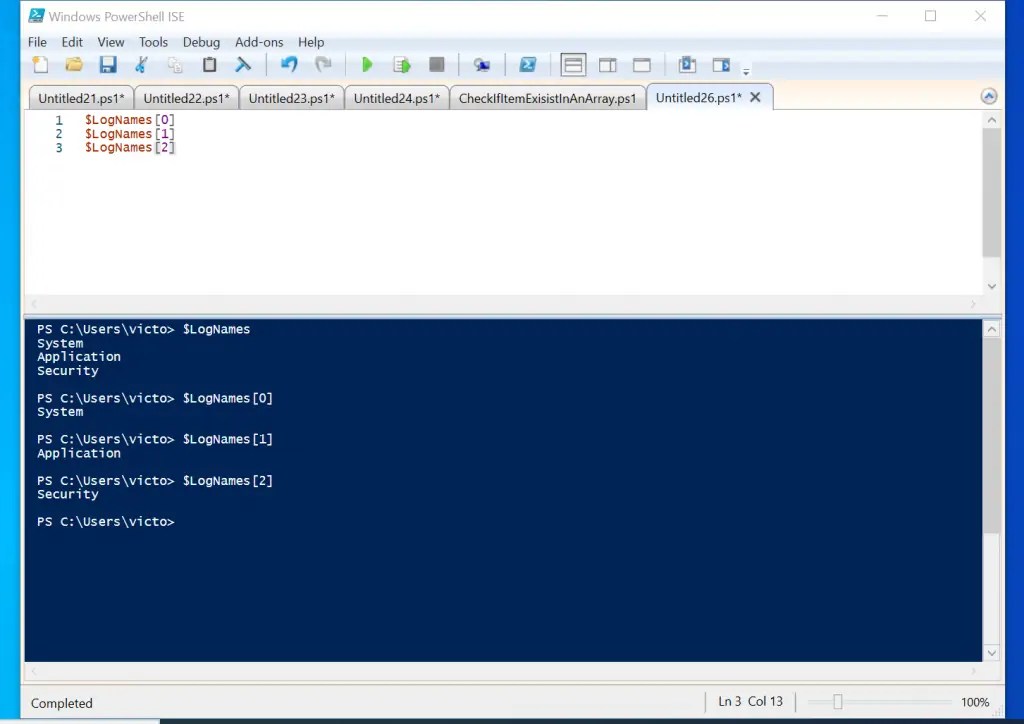Save the script via the disk icon

[108, 64]
